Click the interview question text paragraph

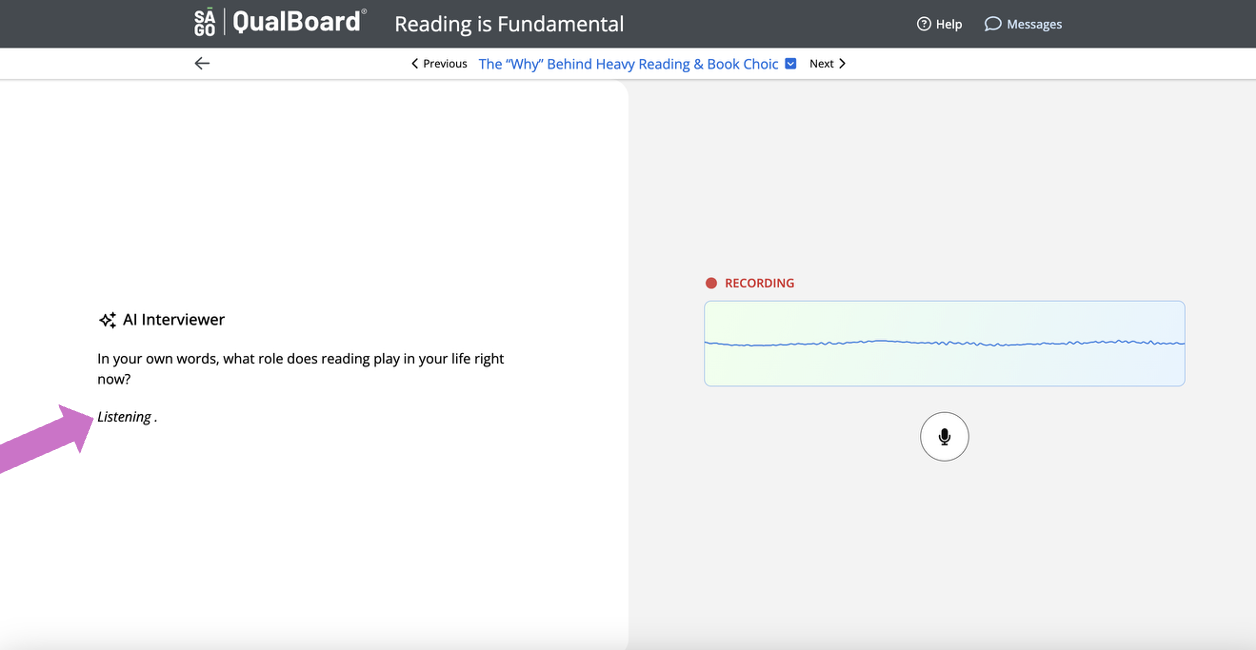pyautogui.click(x=300, y=368)
